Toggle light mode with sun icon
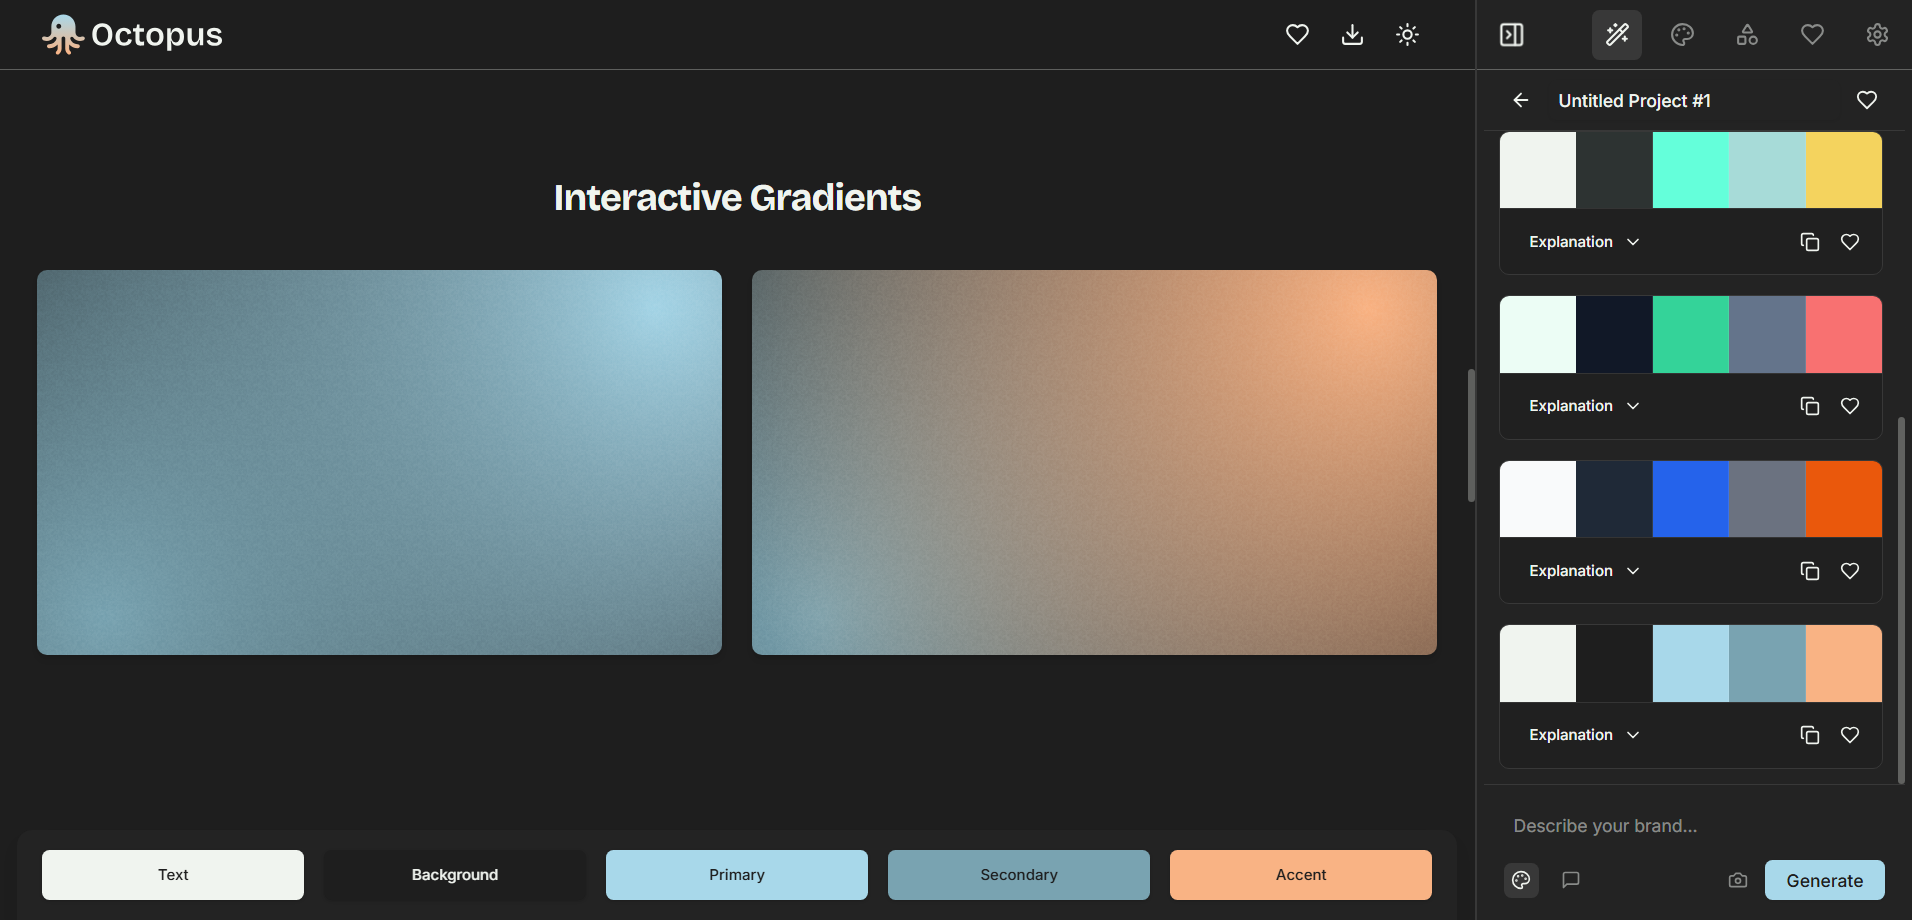Image resolution: width=1912 pixels, height=920 pixels. (1407, 35)
